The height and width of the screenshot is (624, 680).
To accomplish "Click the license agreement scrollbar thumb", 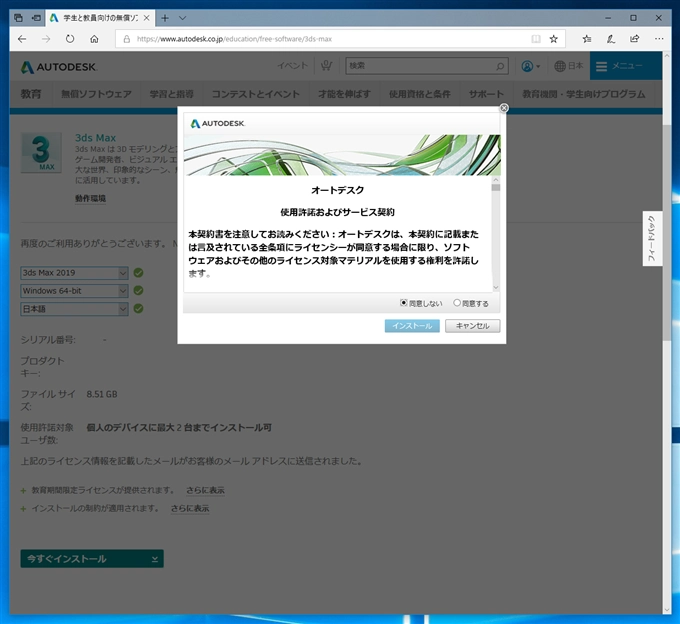I will [x=496, y=188].
